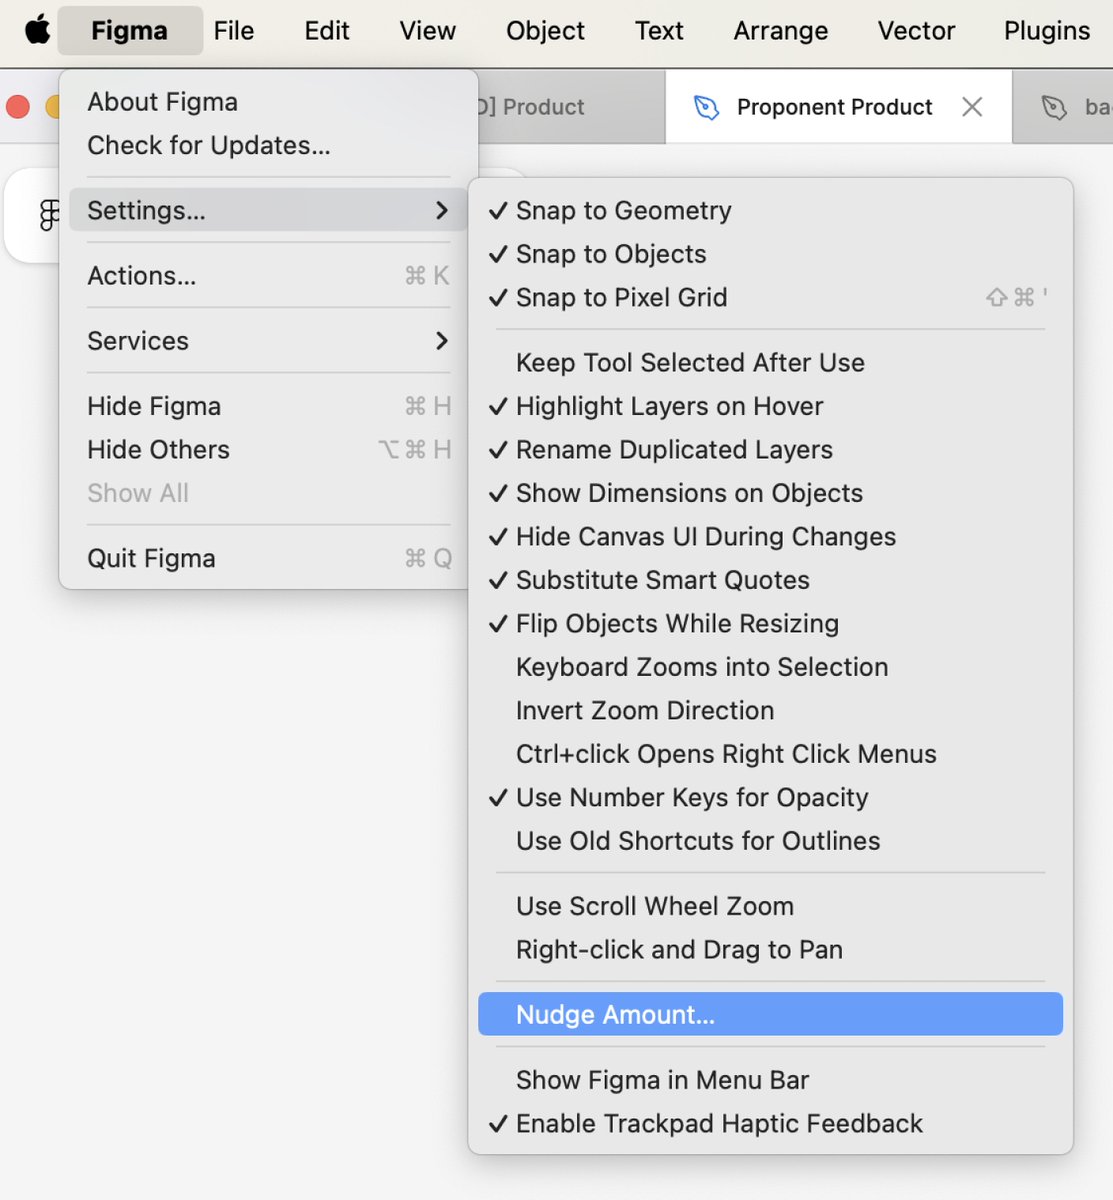The height and width of the screenshot is (1200, 1113).
Task: Expand the Services submenu
Action: 268,341
